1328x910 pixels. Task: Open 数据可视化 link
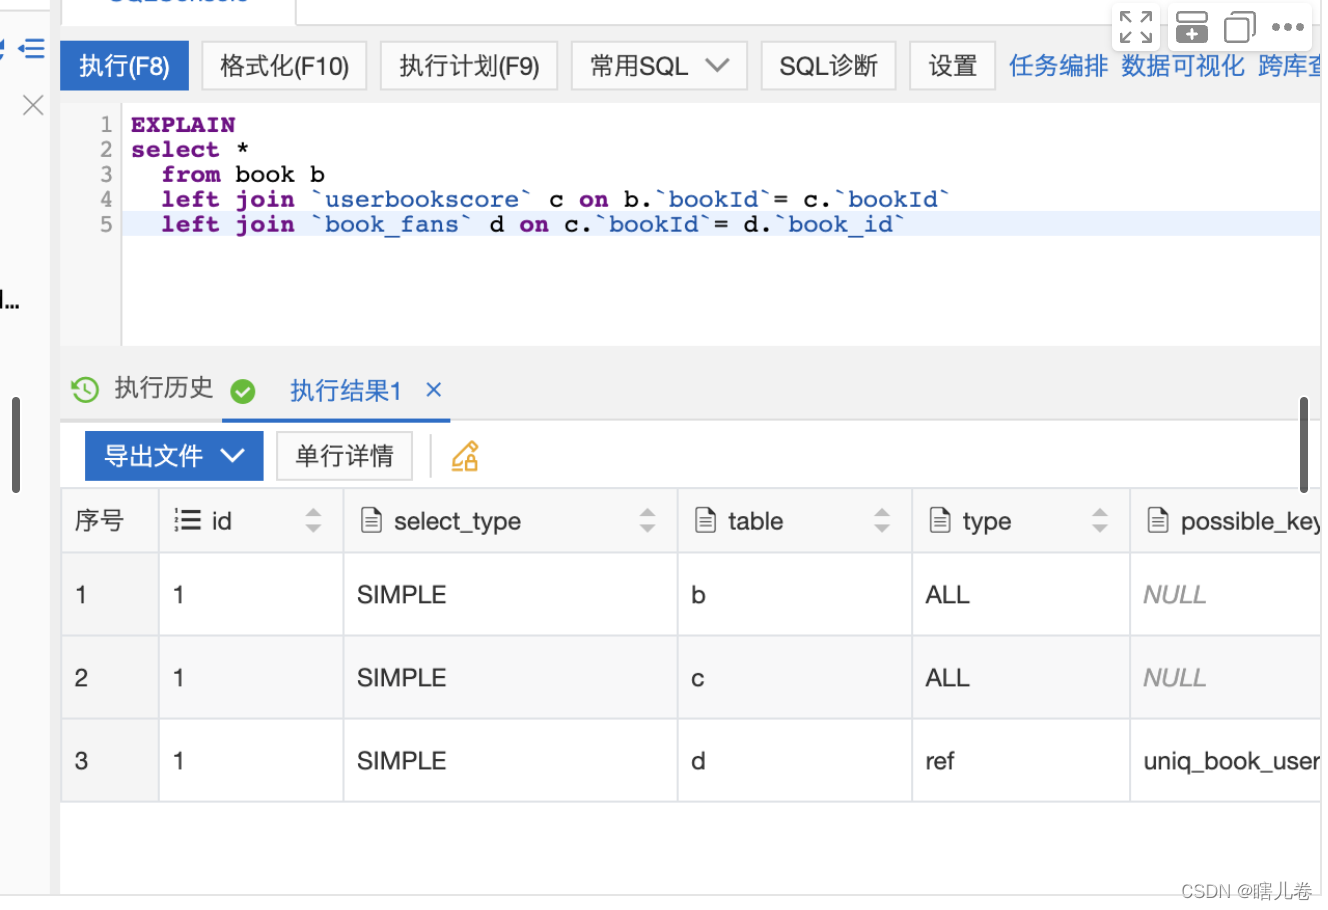pos(1182,66)
